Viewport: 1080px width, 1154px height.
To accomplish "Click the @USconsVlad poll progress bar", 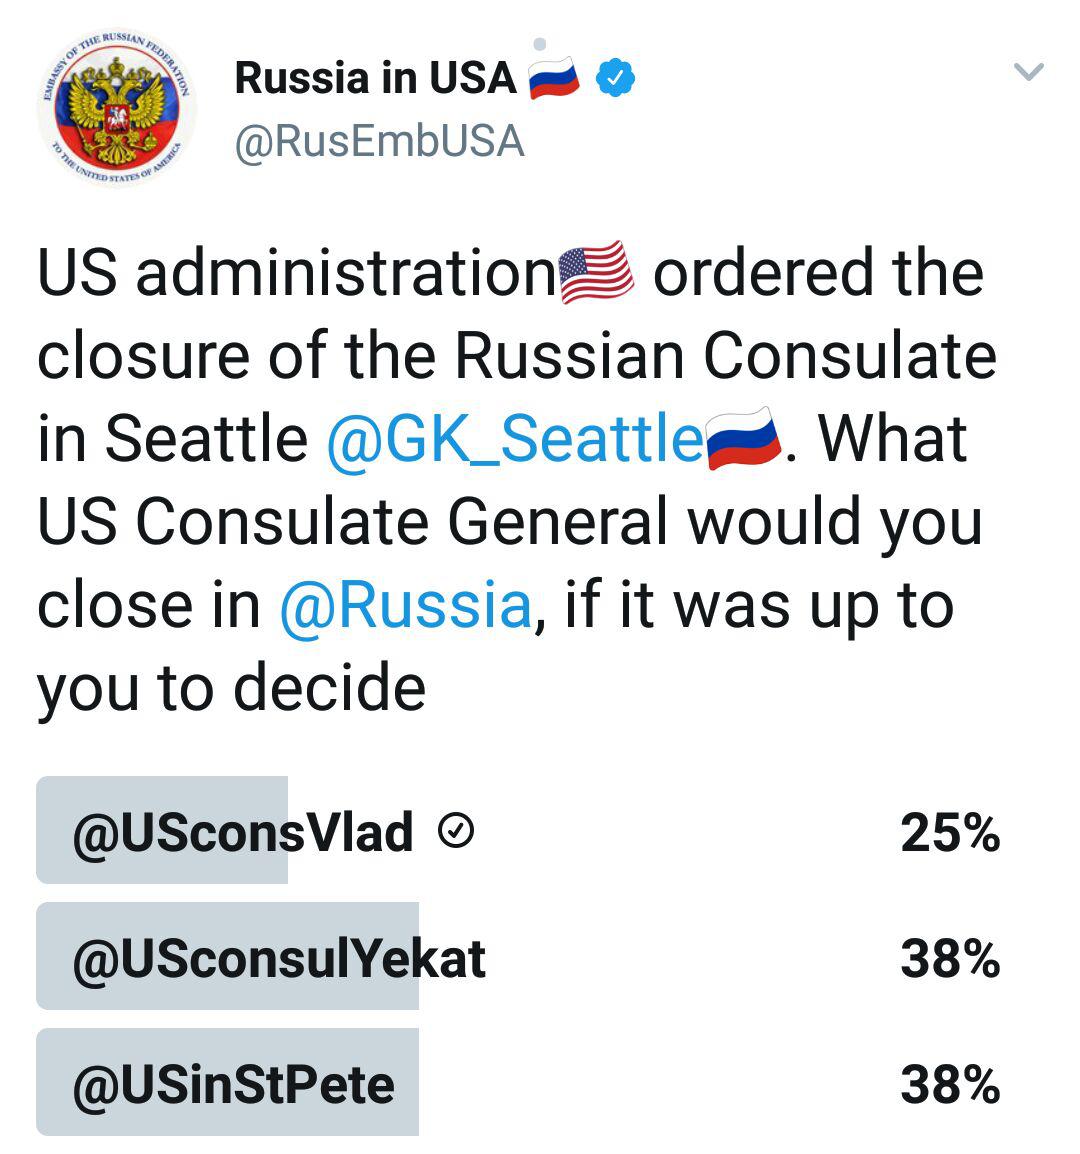I will click(x=162, y=829).
